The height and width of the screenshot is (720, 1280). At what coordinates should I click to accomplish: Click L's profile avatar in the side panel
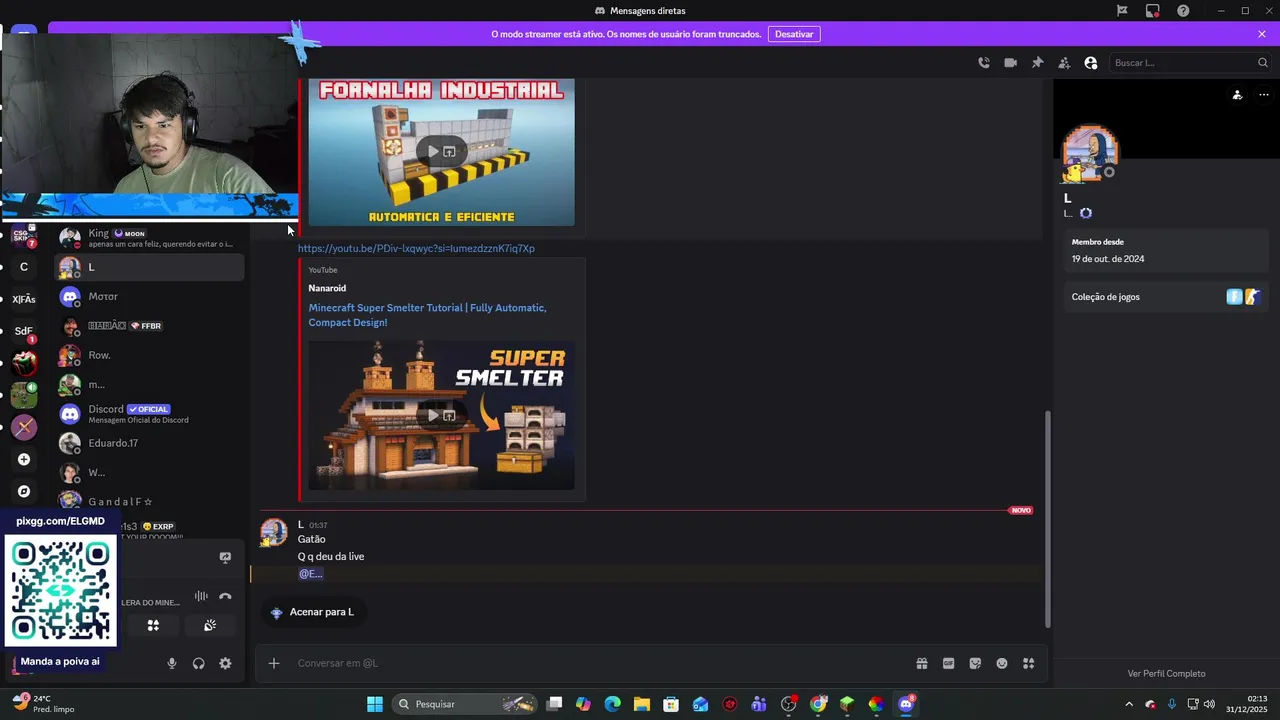[1090, 154]
